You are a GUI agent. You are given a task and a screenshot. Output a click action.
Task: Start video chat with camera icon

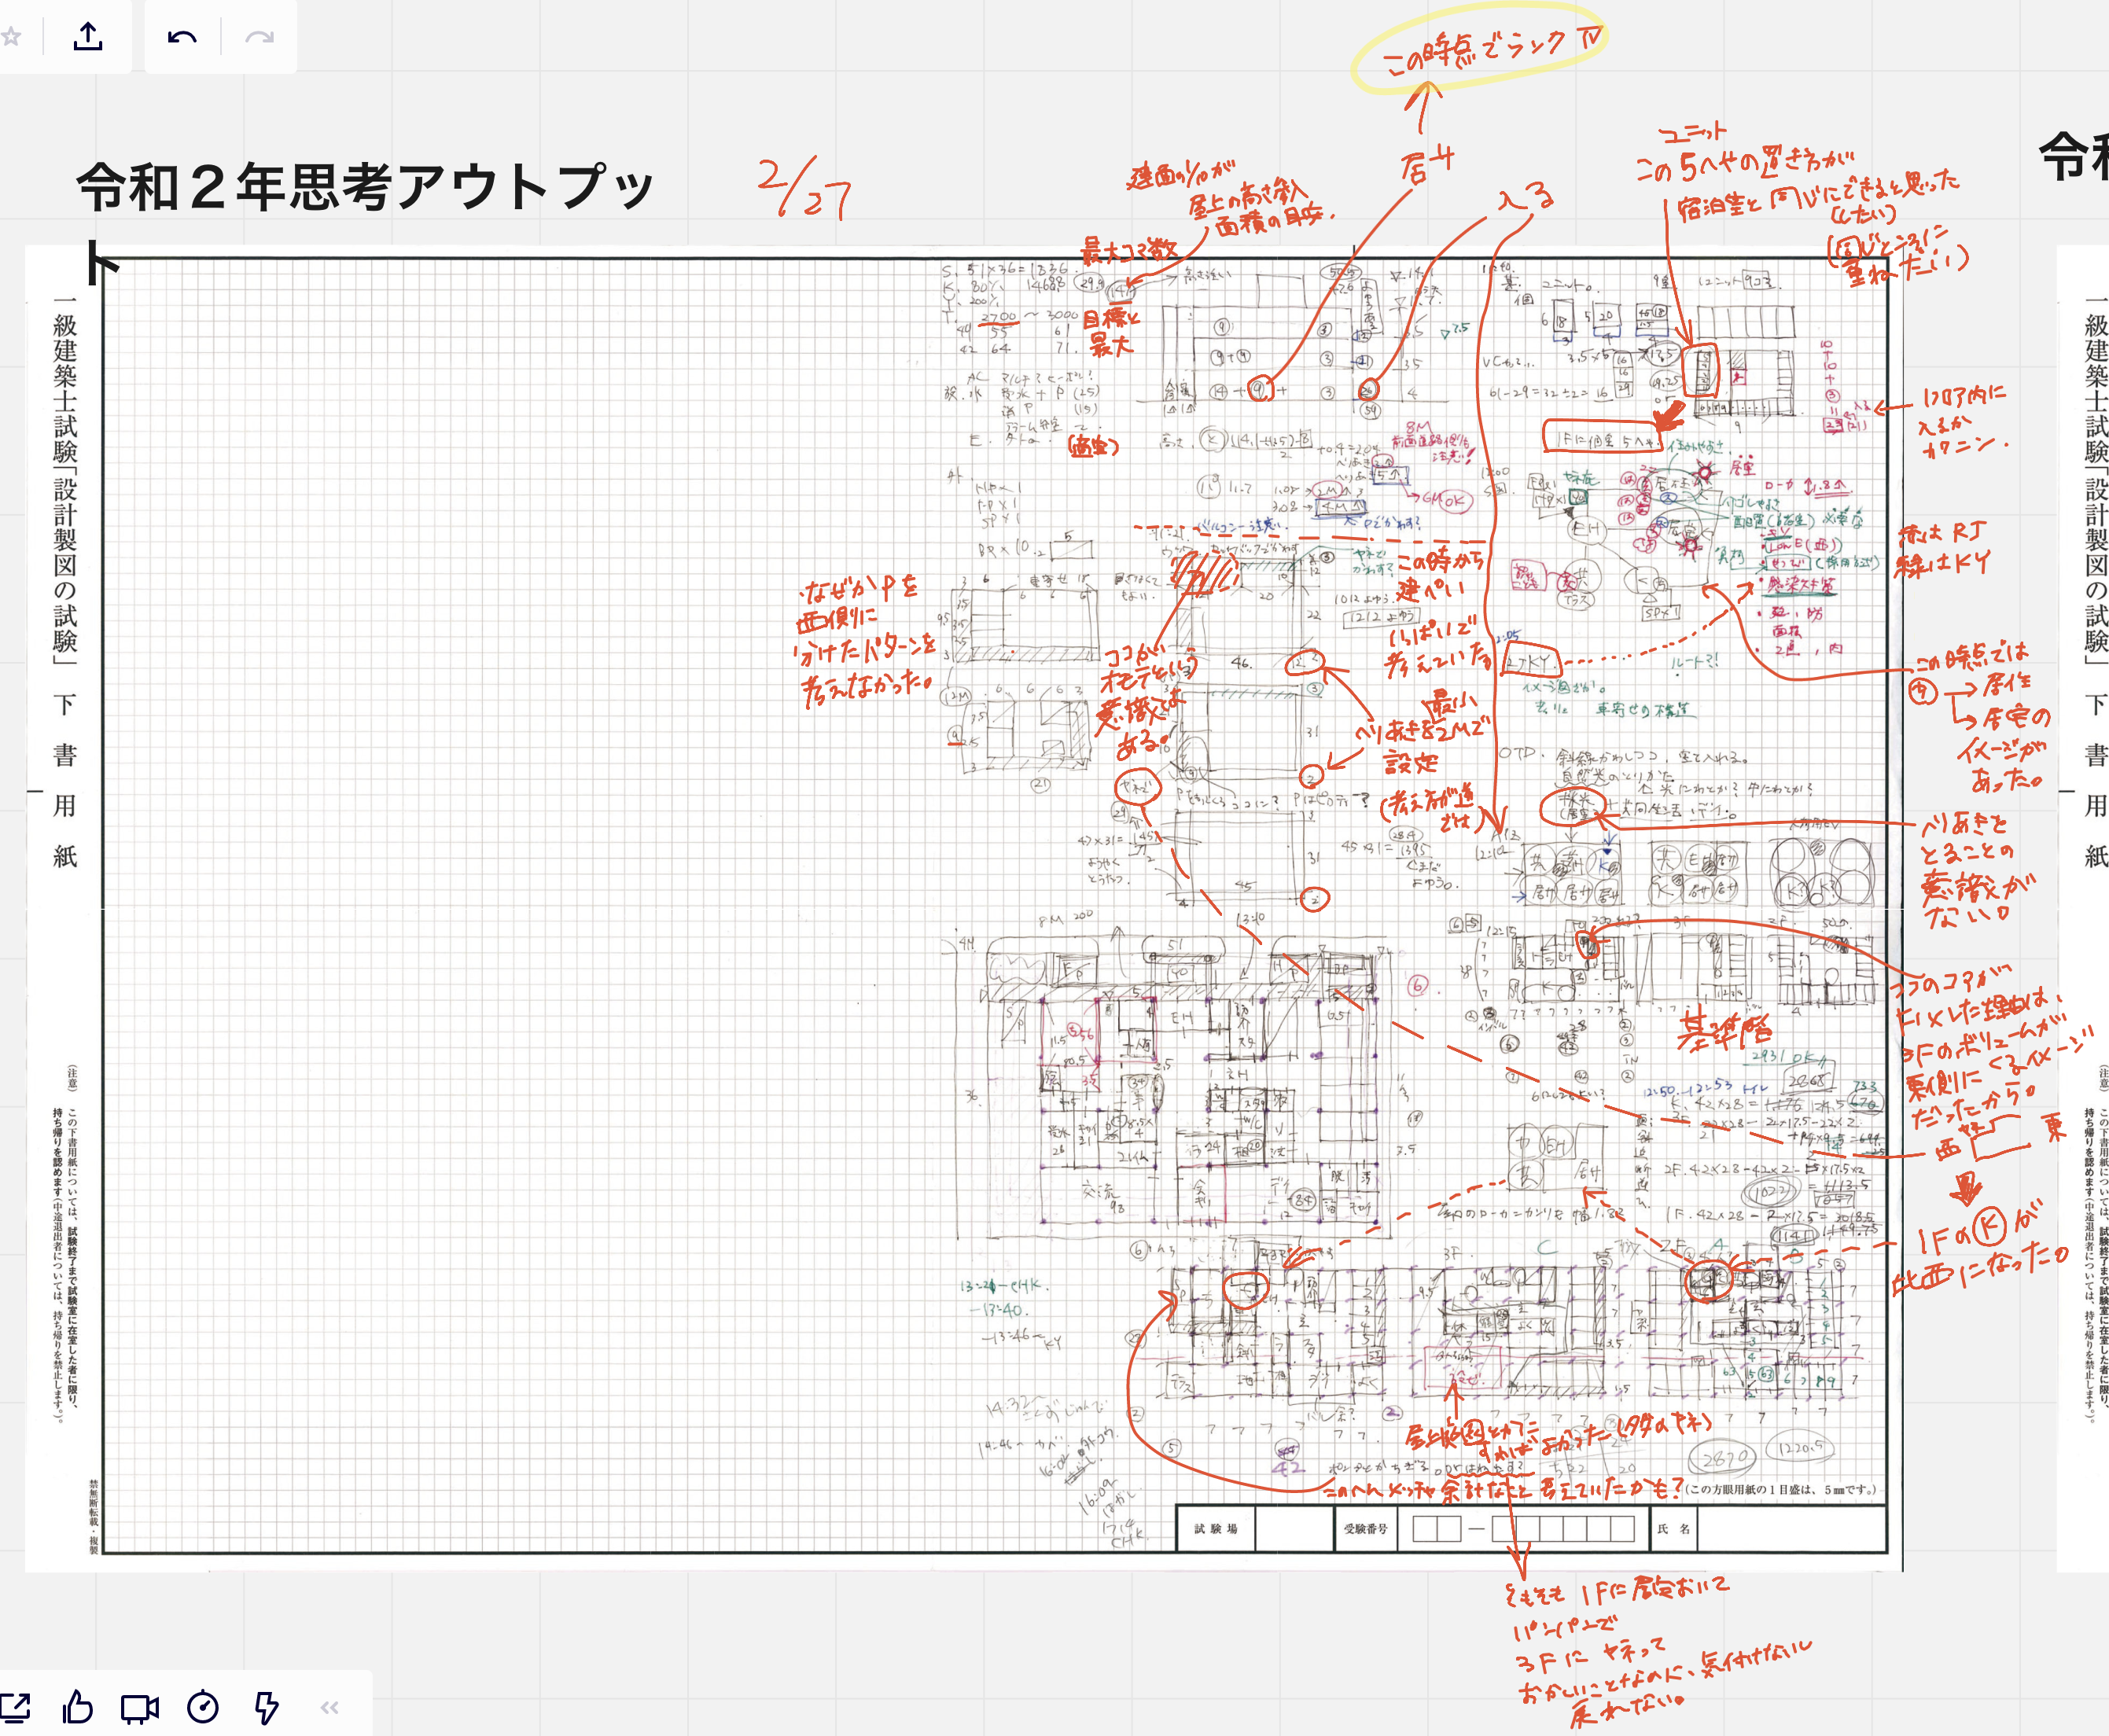point(140,1708)
